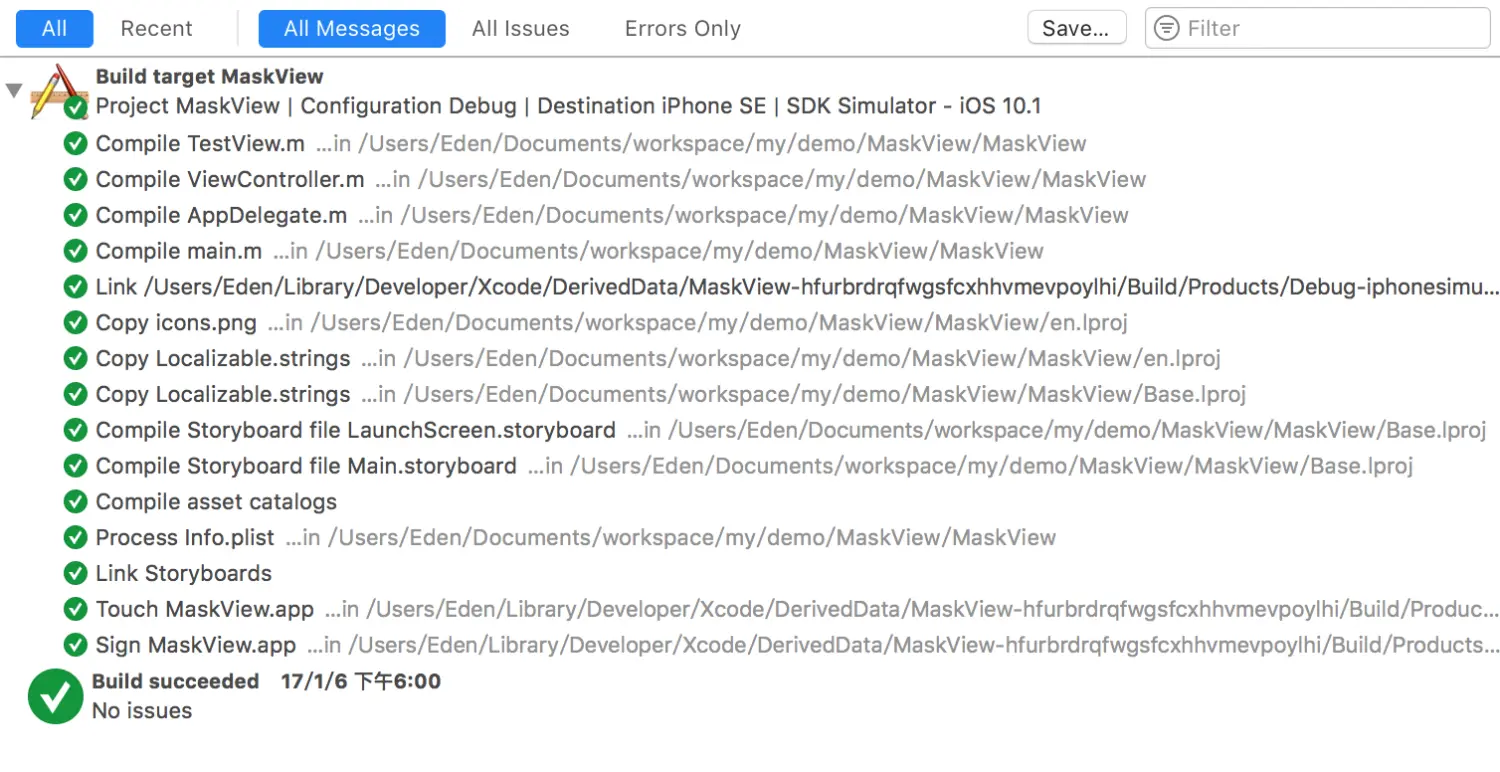1500x772 pixels.
Task: Click the Build succeeded status text
Action: tap(175, 682)
